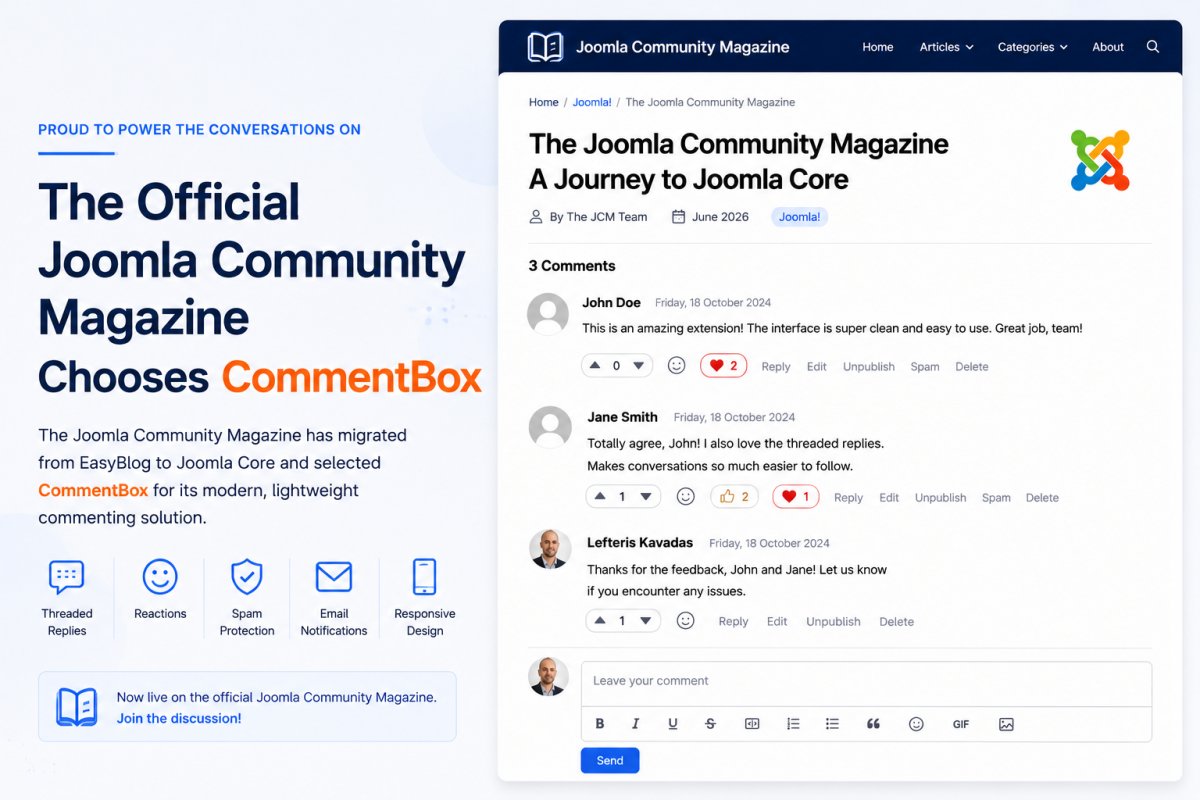The image size is (1200, 800).
Task: Toggle italic in the comment editor
Action: (635, 724)
